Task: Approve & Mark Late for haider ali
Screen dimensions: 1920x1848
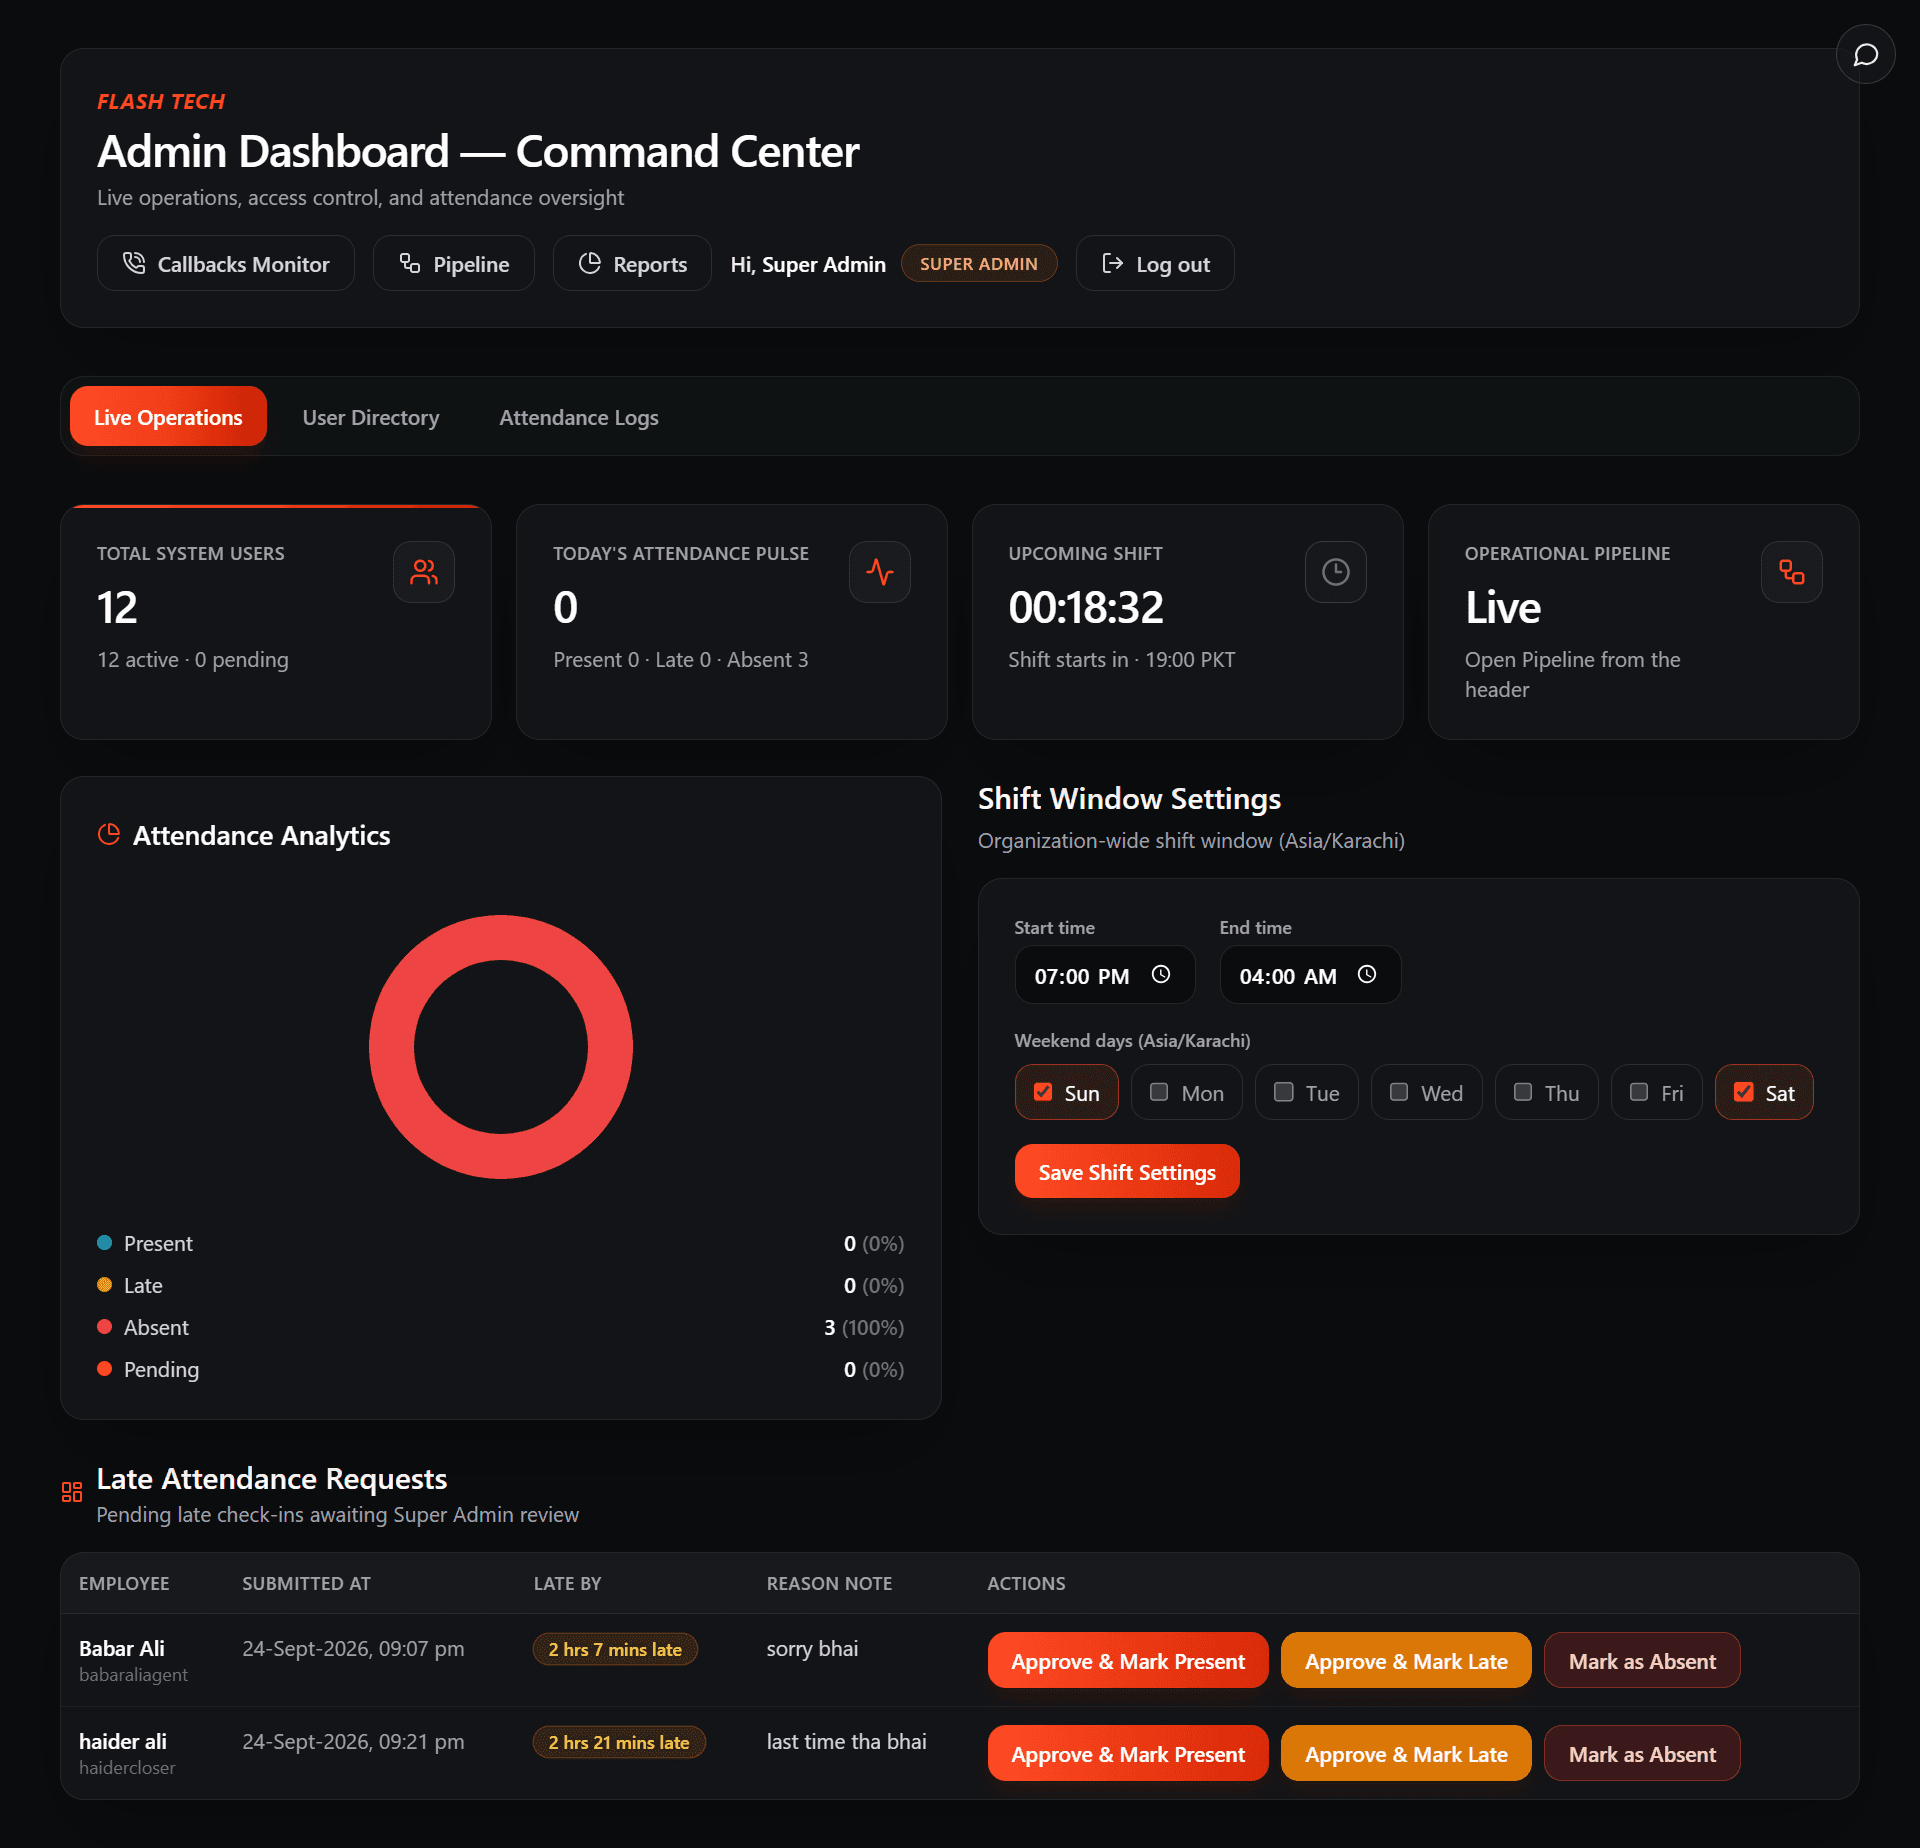Action: pos(1406,1754)
